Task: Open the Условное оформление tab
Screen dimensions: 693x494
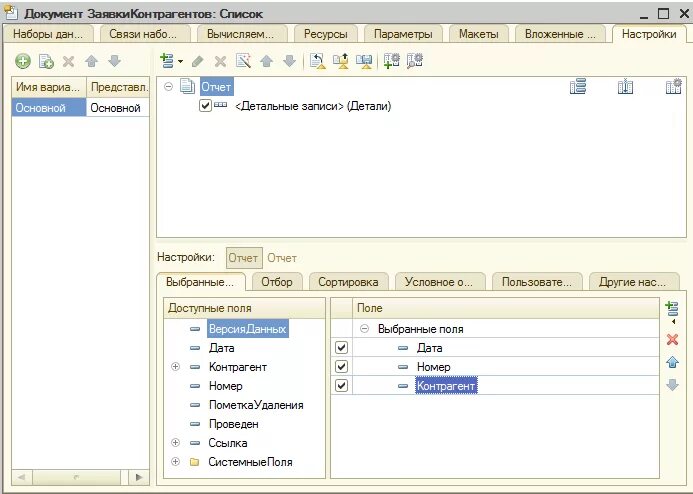Action: point(439,282)
